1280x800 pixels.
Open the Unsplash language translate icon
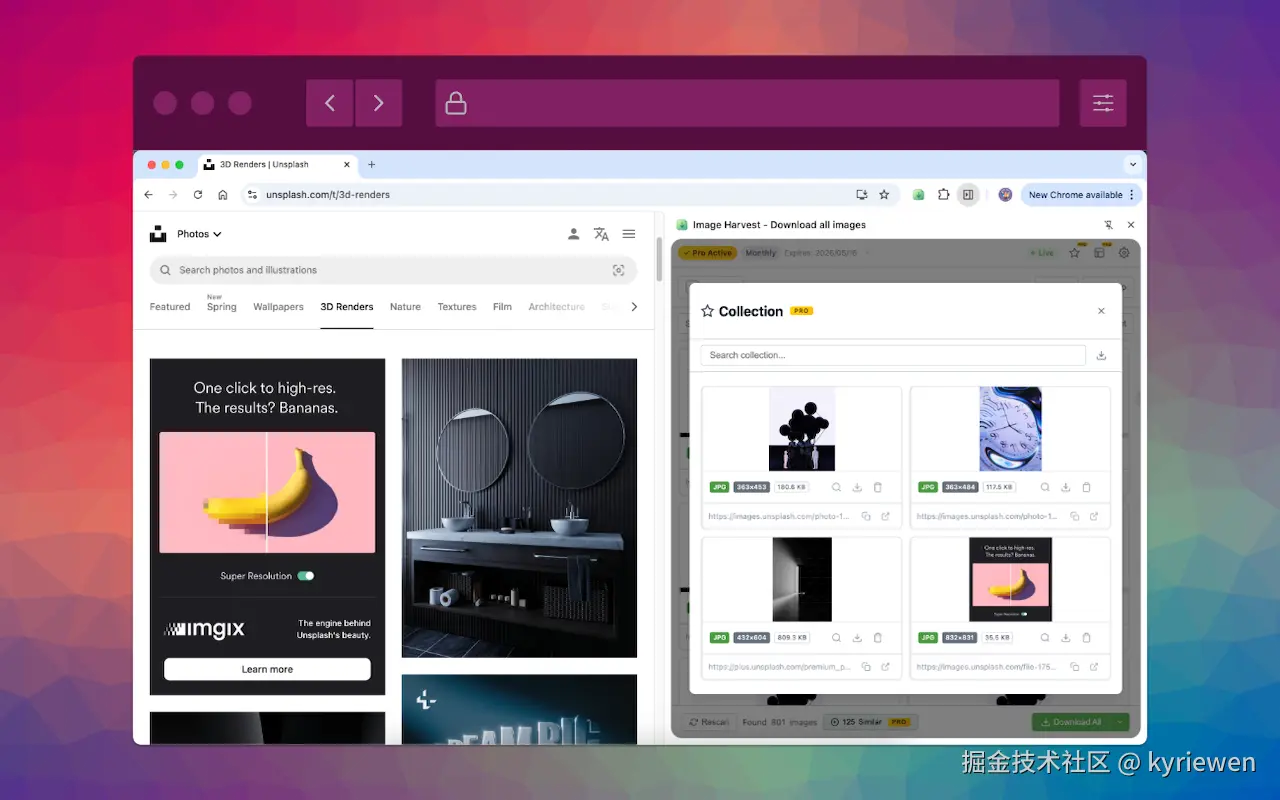[601, 234]
